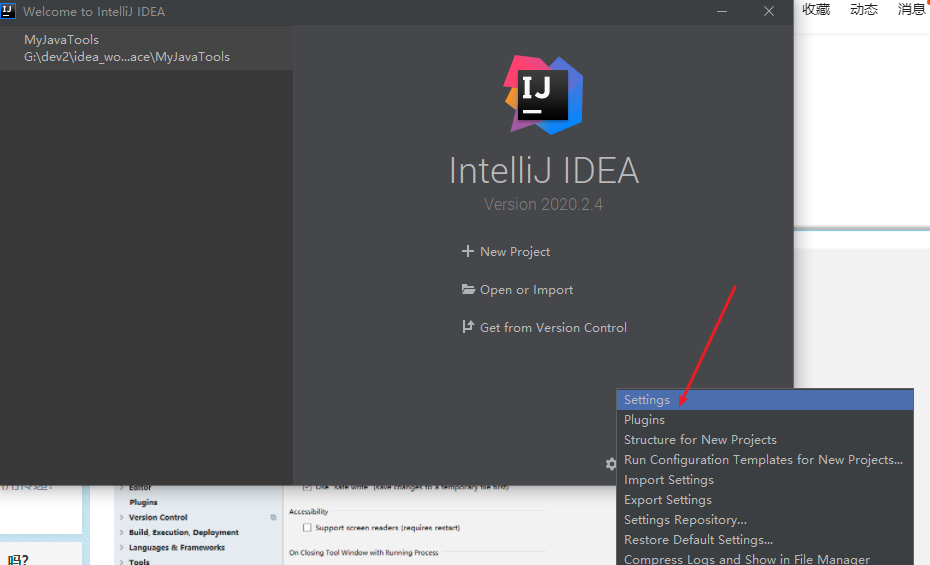The width and height of the screenshot is (930, 565).
Task: Start a New Project
Action: 514,252
